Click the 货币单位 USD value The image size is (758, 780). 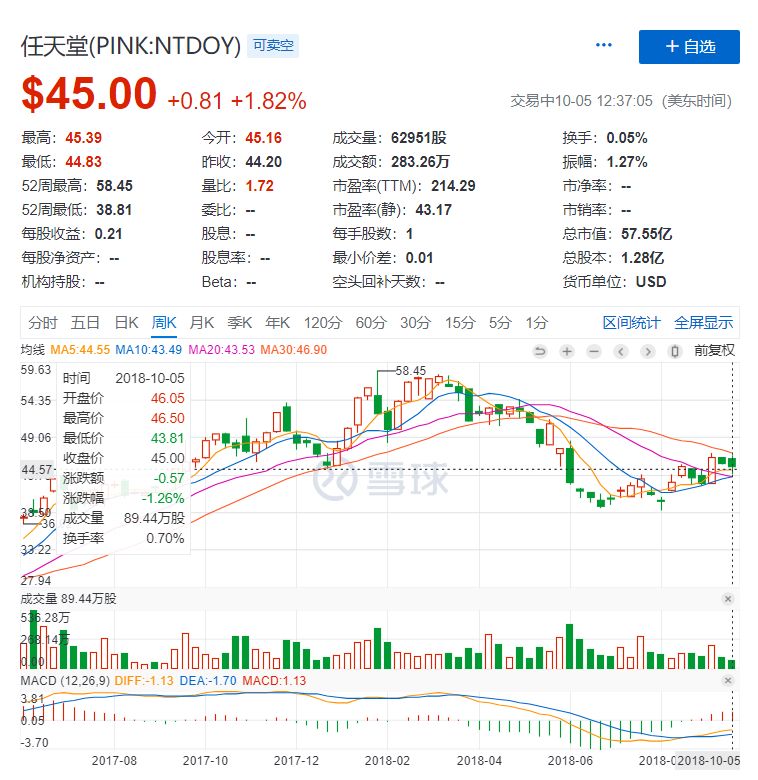651,282
